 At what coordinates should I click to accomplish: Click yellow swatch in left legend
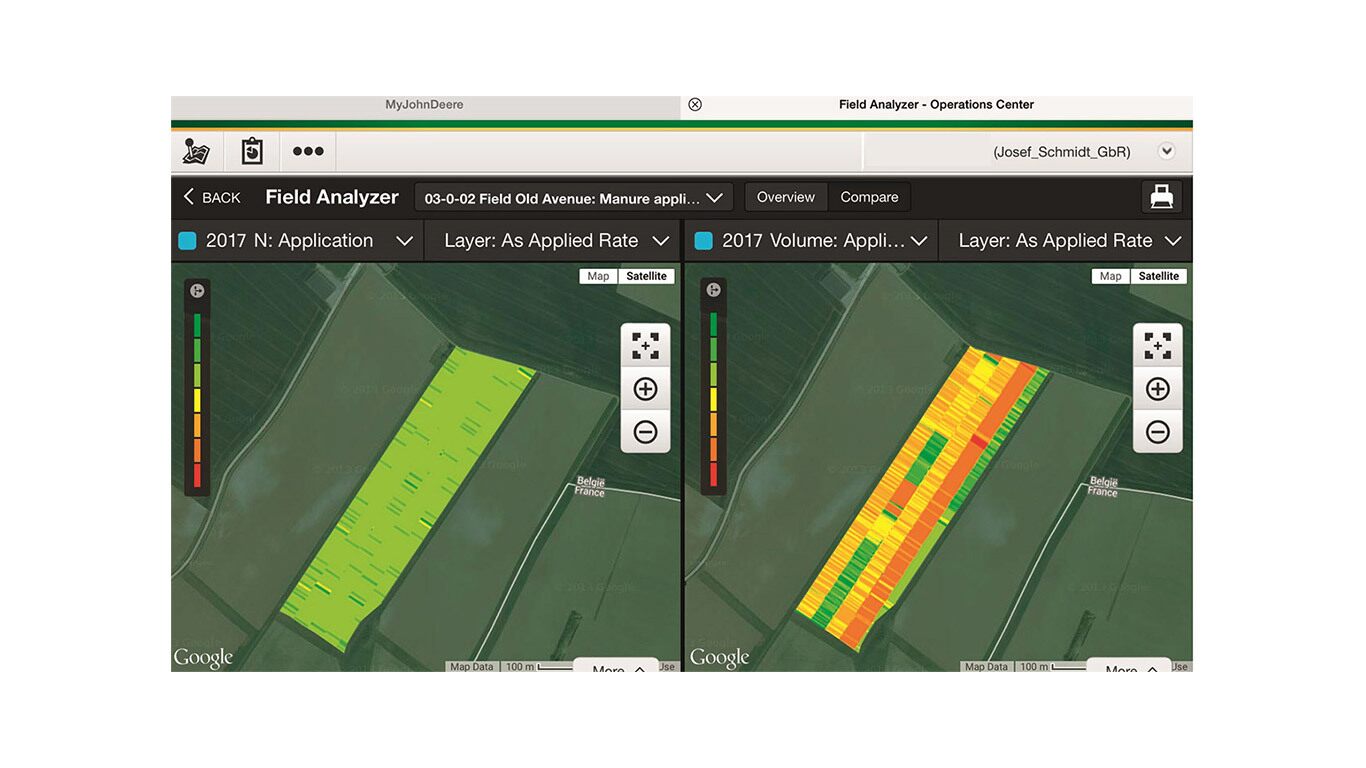pyautogui.click(x=197, y=399)
